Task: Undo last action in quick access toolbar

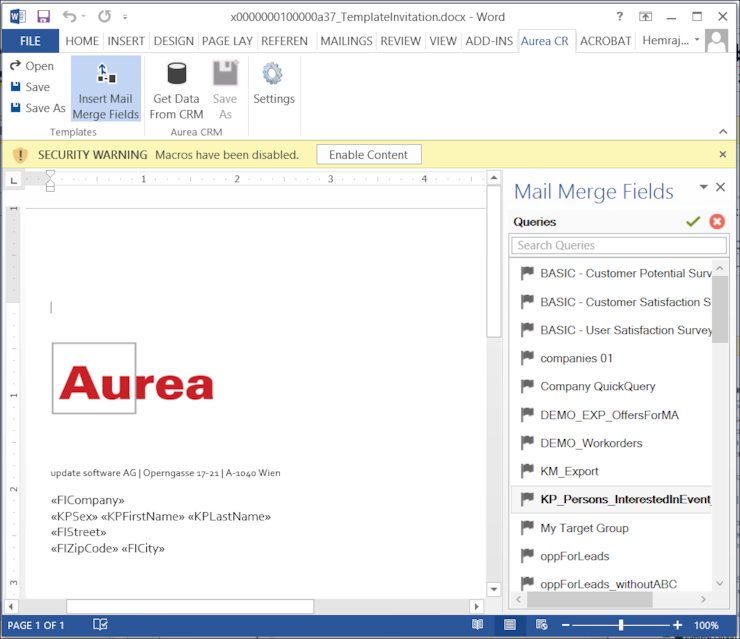Action: tap(69, 17)
